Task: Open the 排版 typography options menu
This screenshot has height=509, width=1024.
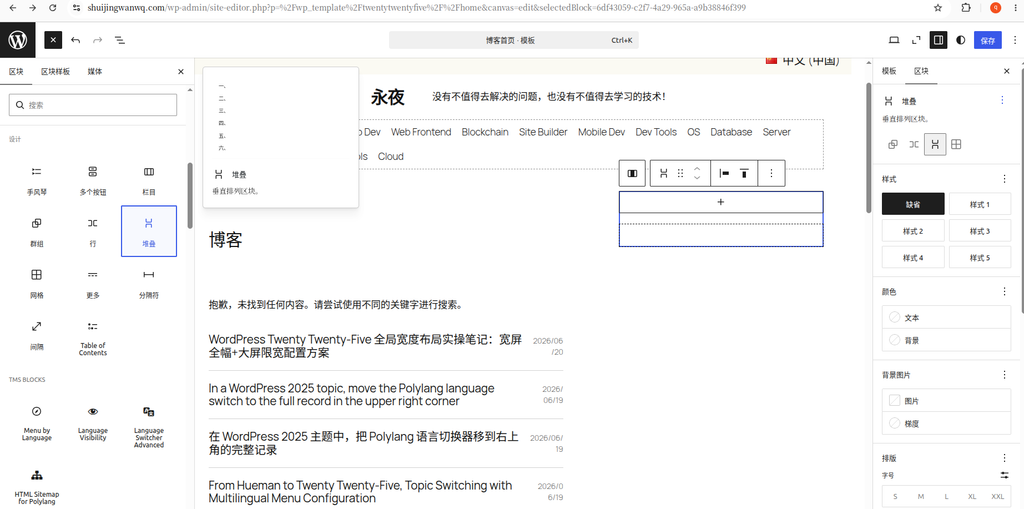Action: (x=1004, y=457)
